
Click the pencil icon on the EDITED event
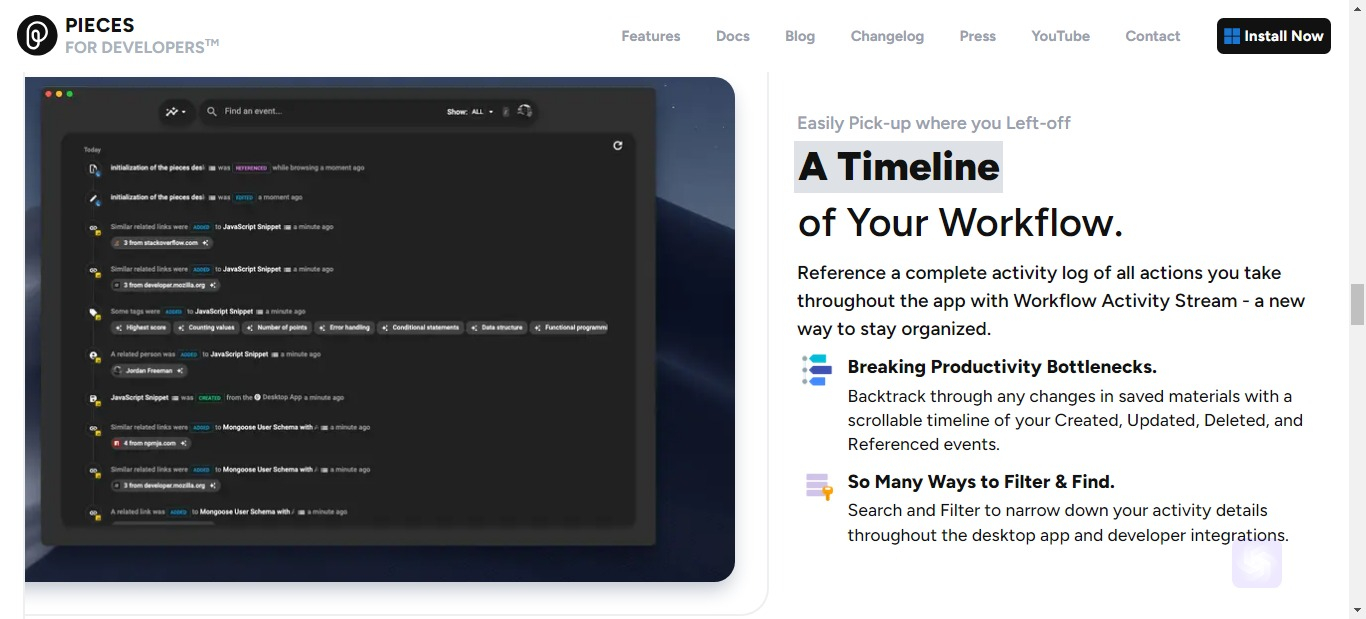94,199
